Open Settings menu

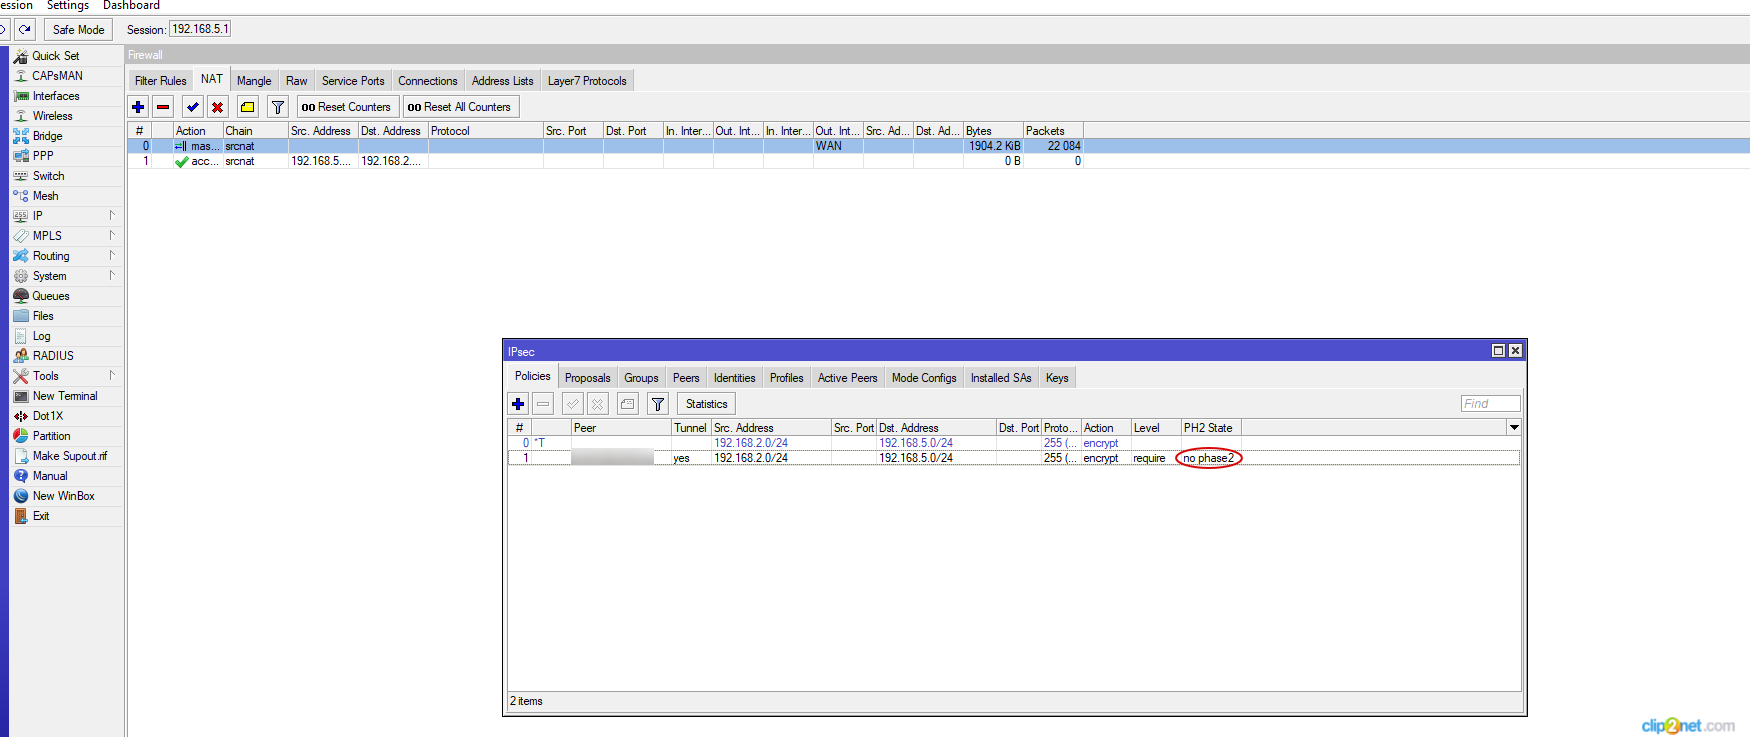click(68, 6)
